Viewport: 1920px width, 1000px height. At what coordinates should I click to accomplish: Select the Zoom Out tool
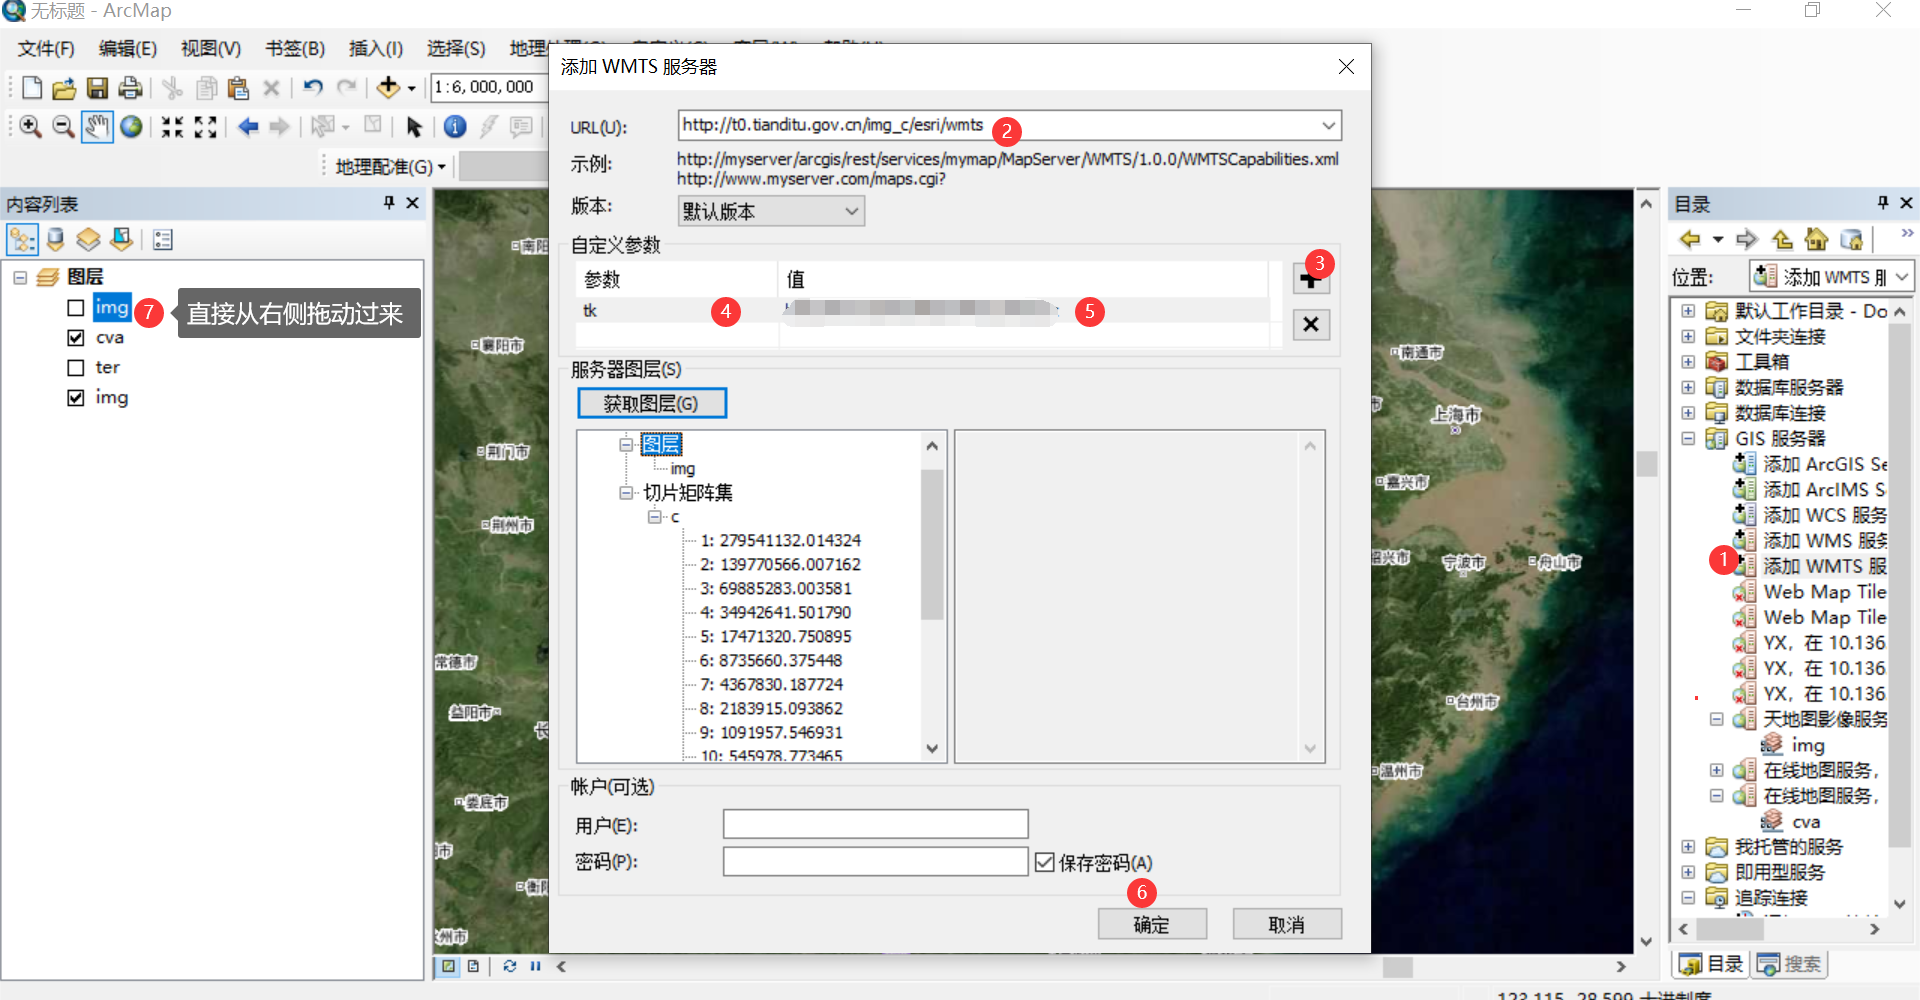pyautogui.click(x=63, y=127)
